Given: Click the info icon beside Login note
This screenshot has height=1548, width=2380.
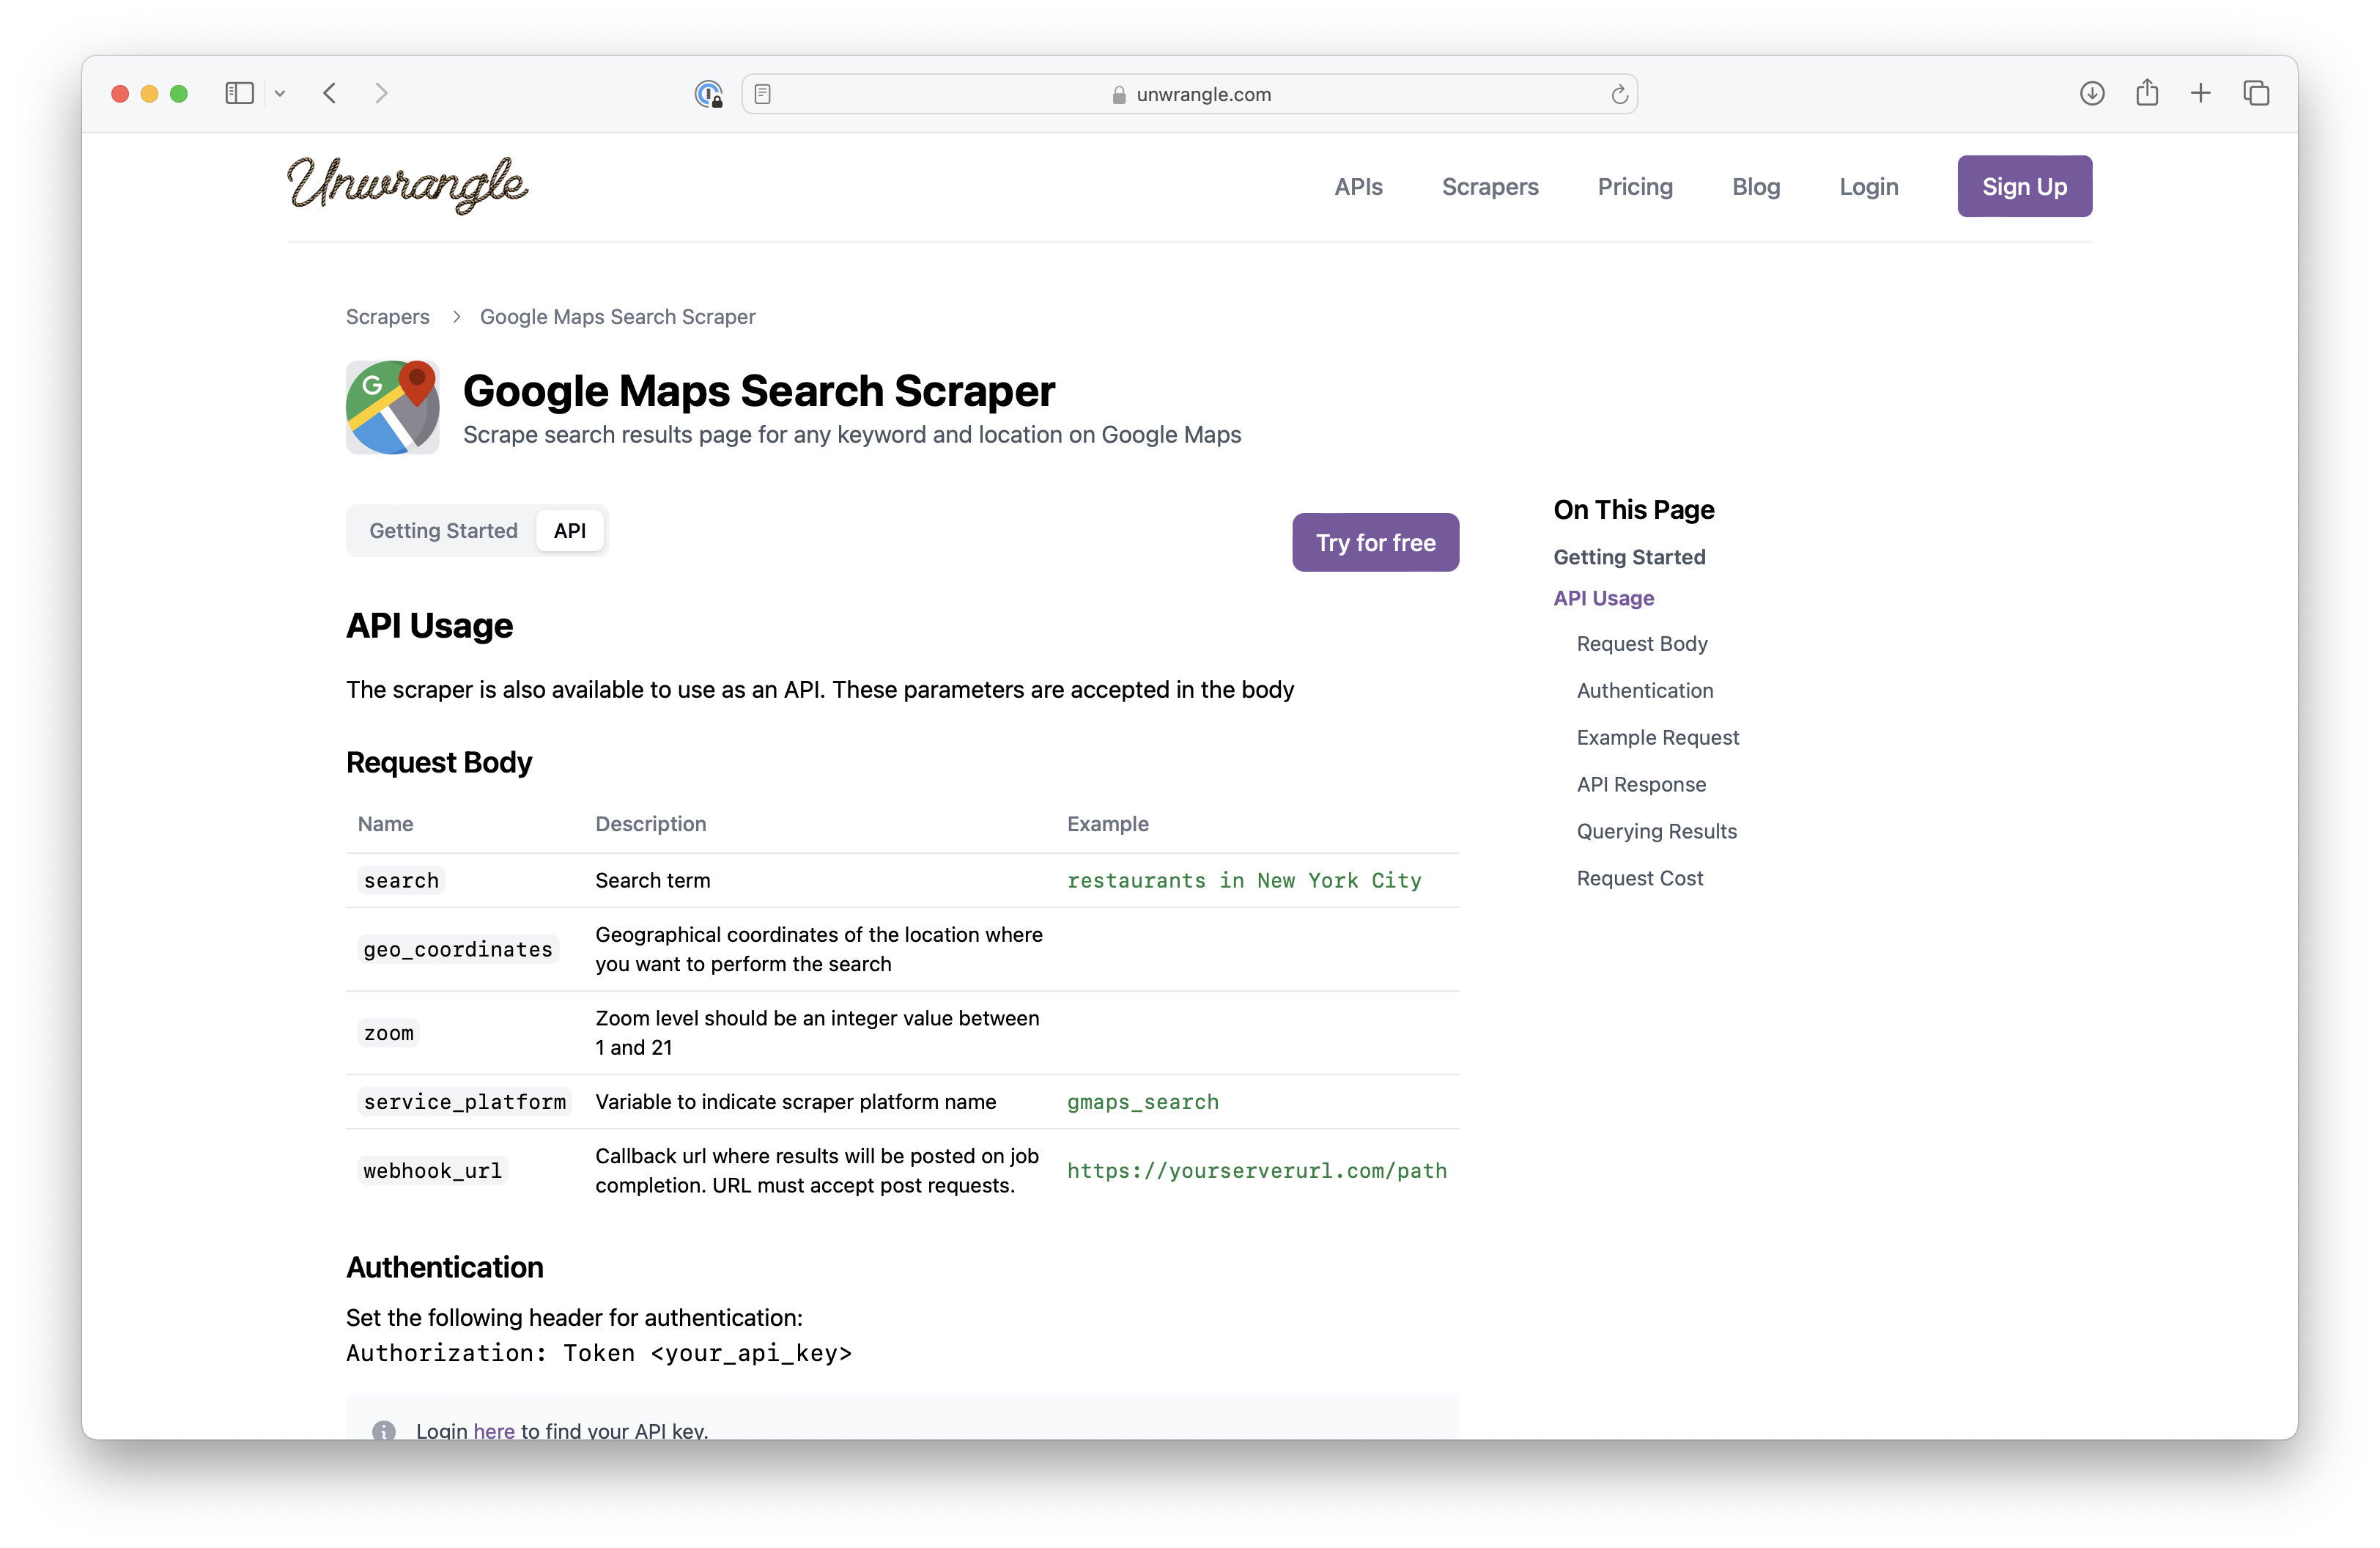Looking at the screenshot, I should click(384, 1431).
